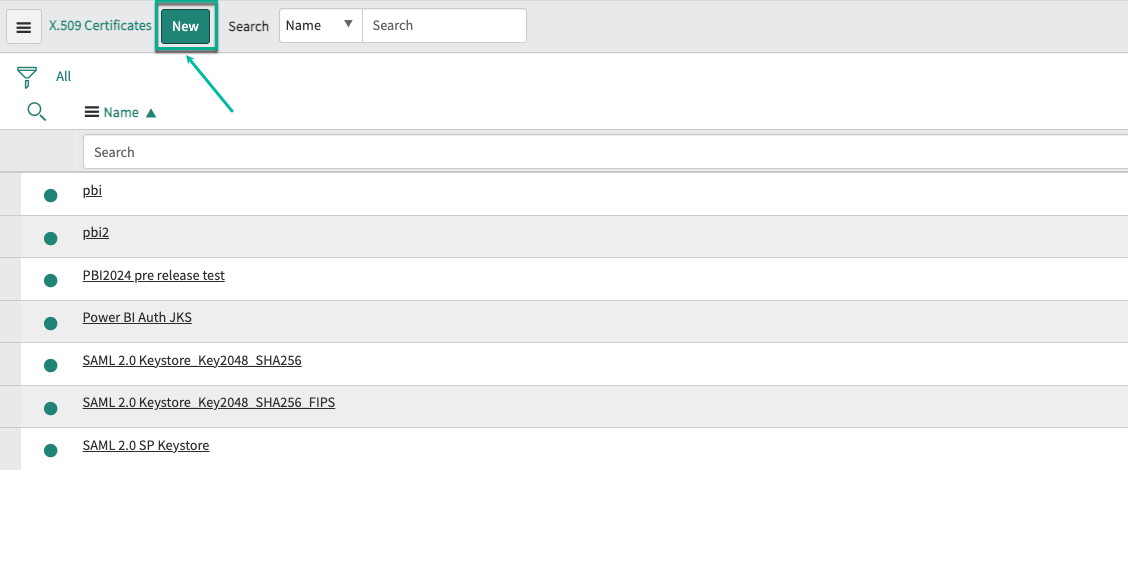Click the filter funnel icon
The width and height of the screenshot is (1128, 566).
coord(27,77)
